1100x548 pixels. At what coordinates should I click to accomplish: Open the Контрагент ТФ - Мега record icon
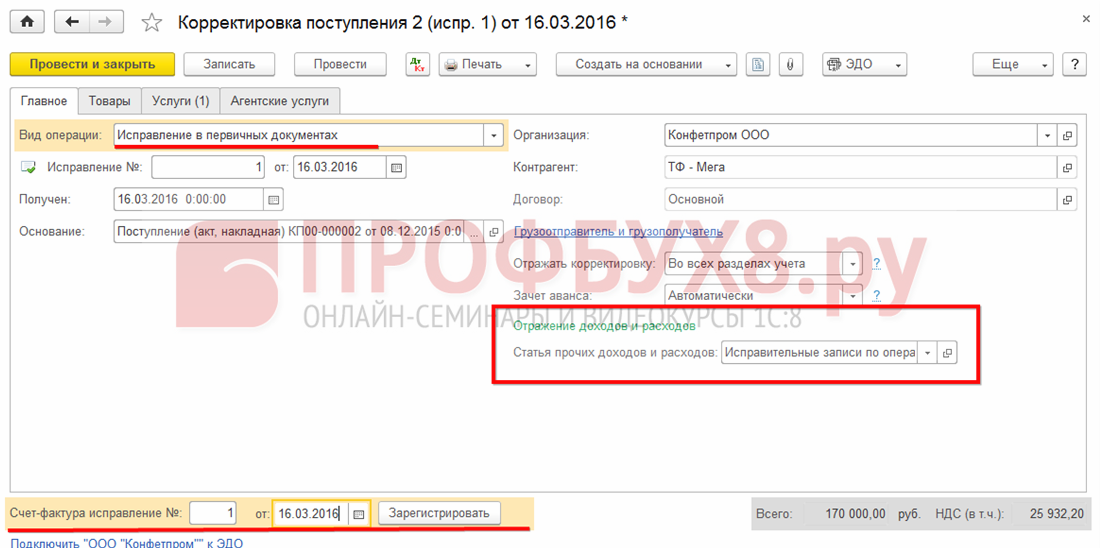[x=1067, y=168]
